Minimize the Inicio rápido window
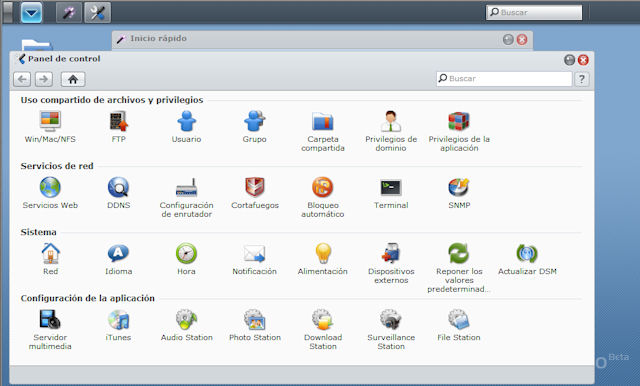 pos(508,40)
